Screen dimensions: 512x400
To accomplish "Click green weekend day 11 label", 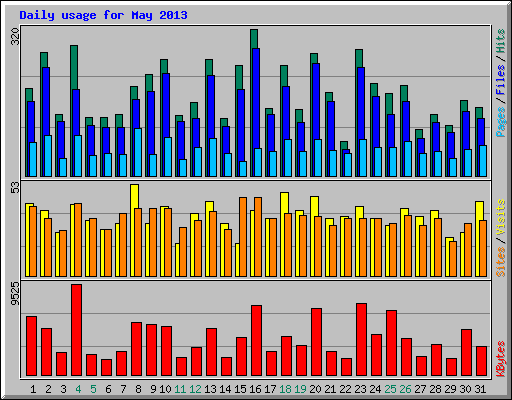I will click(x=180, y=389).
